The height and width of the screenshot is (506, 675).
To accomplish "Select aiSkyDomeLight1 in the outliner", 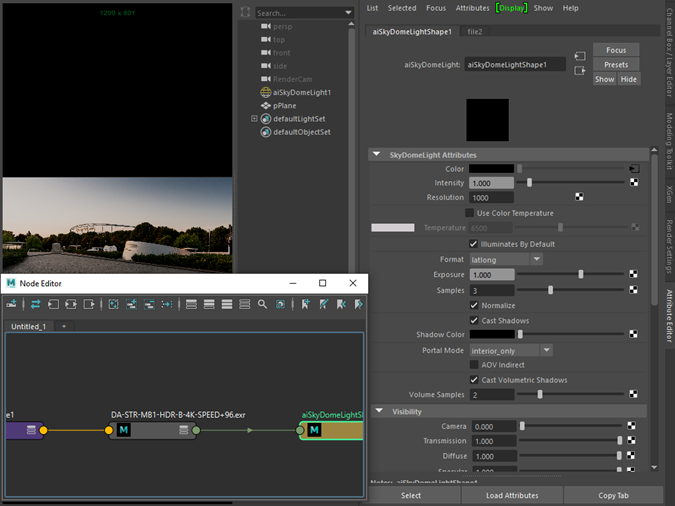I will [x=301, y=92].
